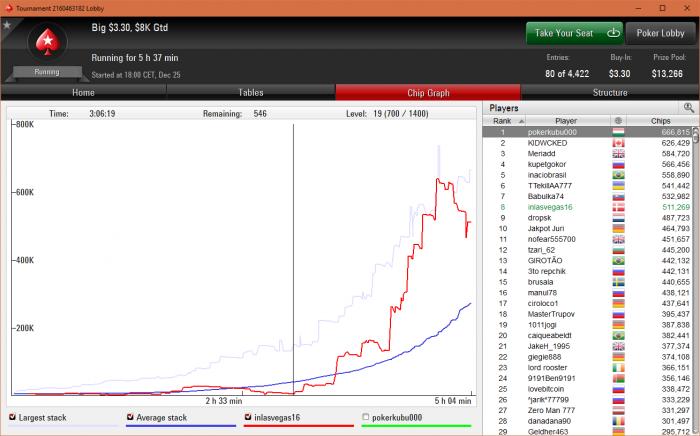Click the favorite star icon in corner
The image size is (700, 436).
point(7,25)
